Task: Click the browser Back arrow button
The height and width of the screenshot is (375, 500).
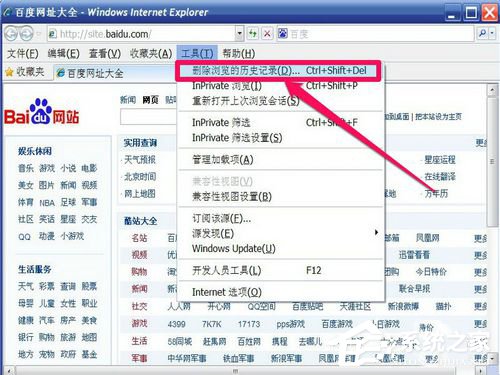Action: 11,34
